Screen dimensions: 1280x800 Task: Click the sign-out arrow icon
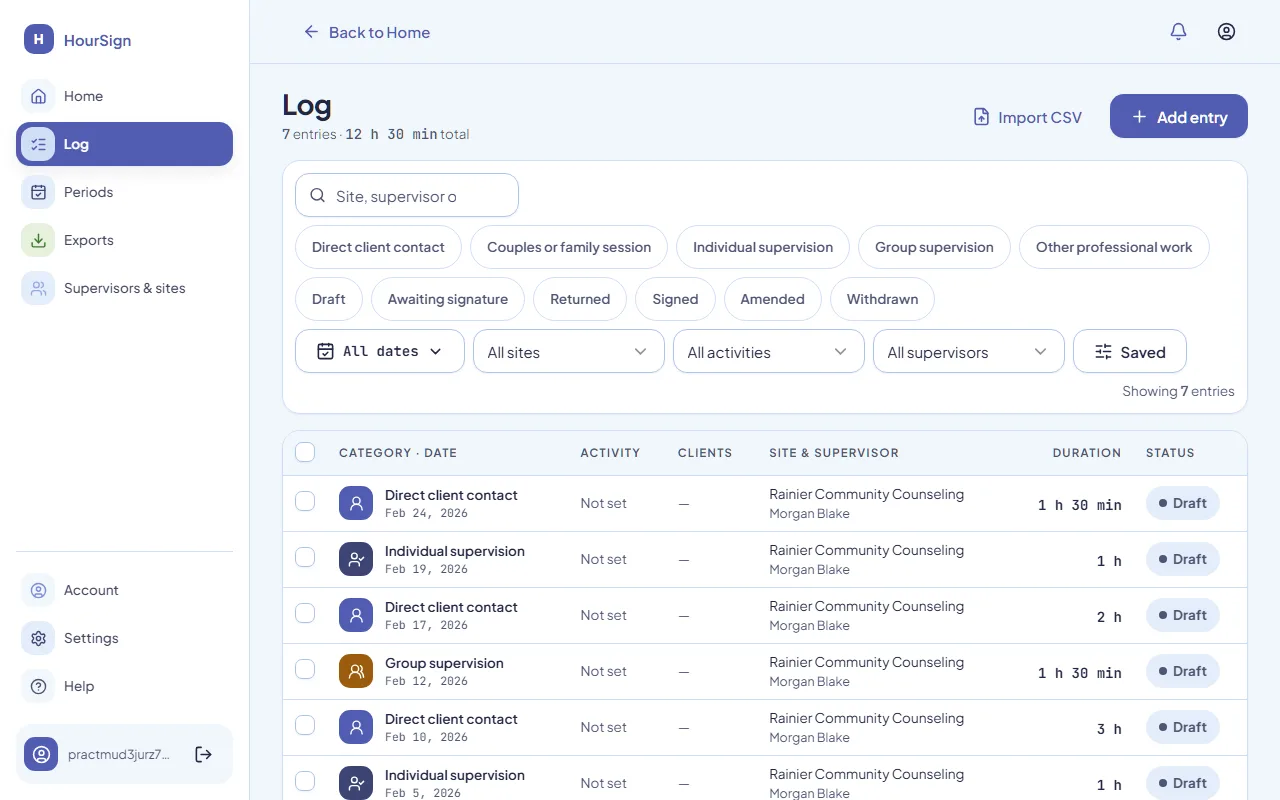coord(203,754)
